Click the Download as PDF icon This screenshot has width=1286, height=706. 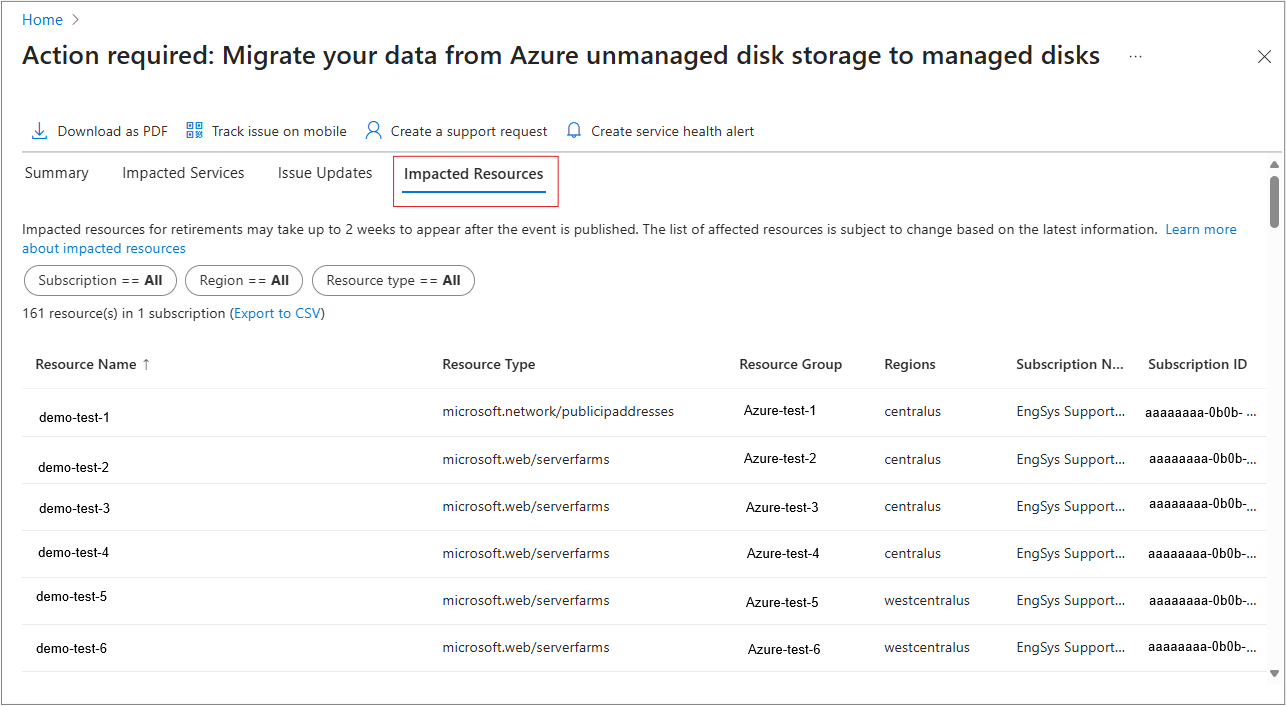39,130
